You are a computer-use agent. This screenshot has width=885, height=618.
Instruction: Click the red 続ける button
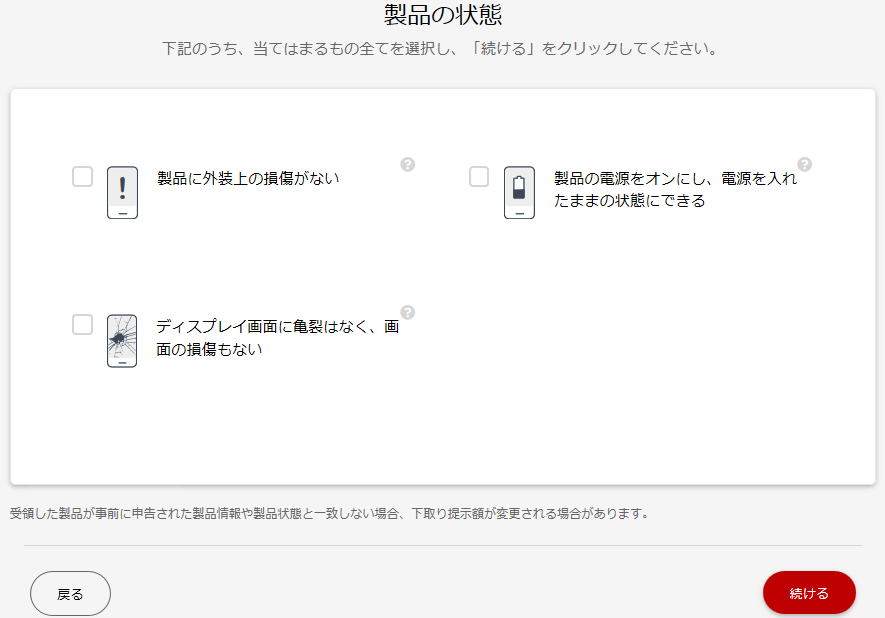click(809, 593)
